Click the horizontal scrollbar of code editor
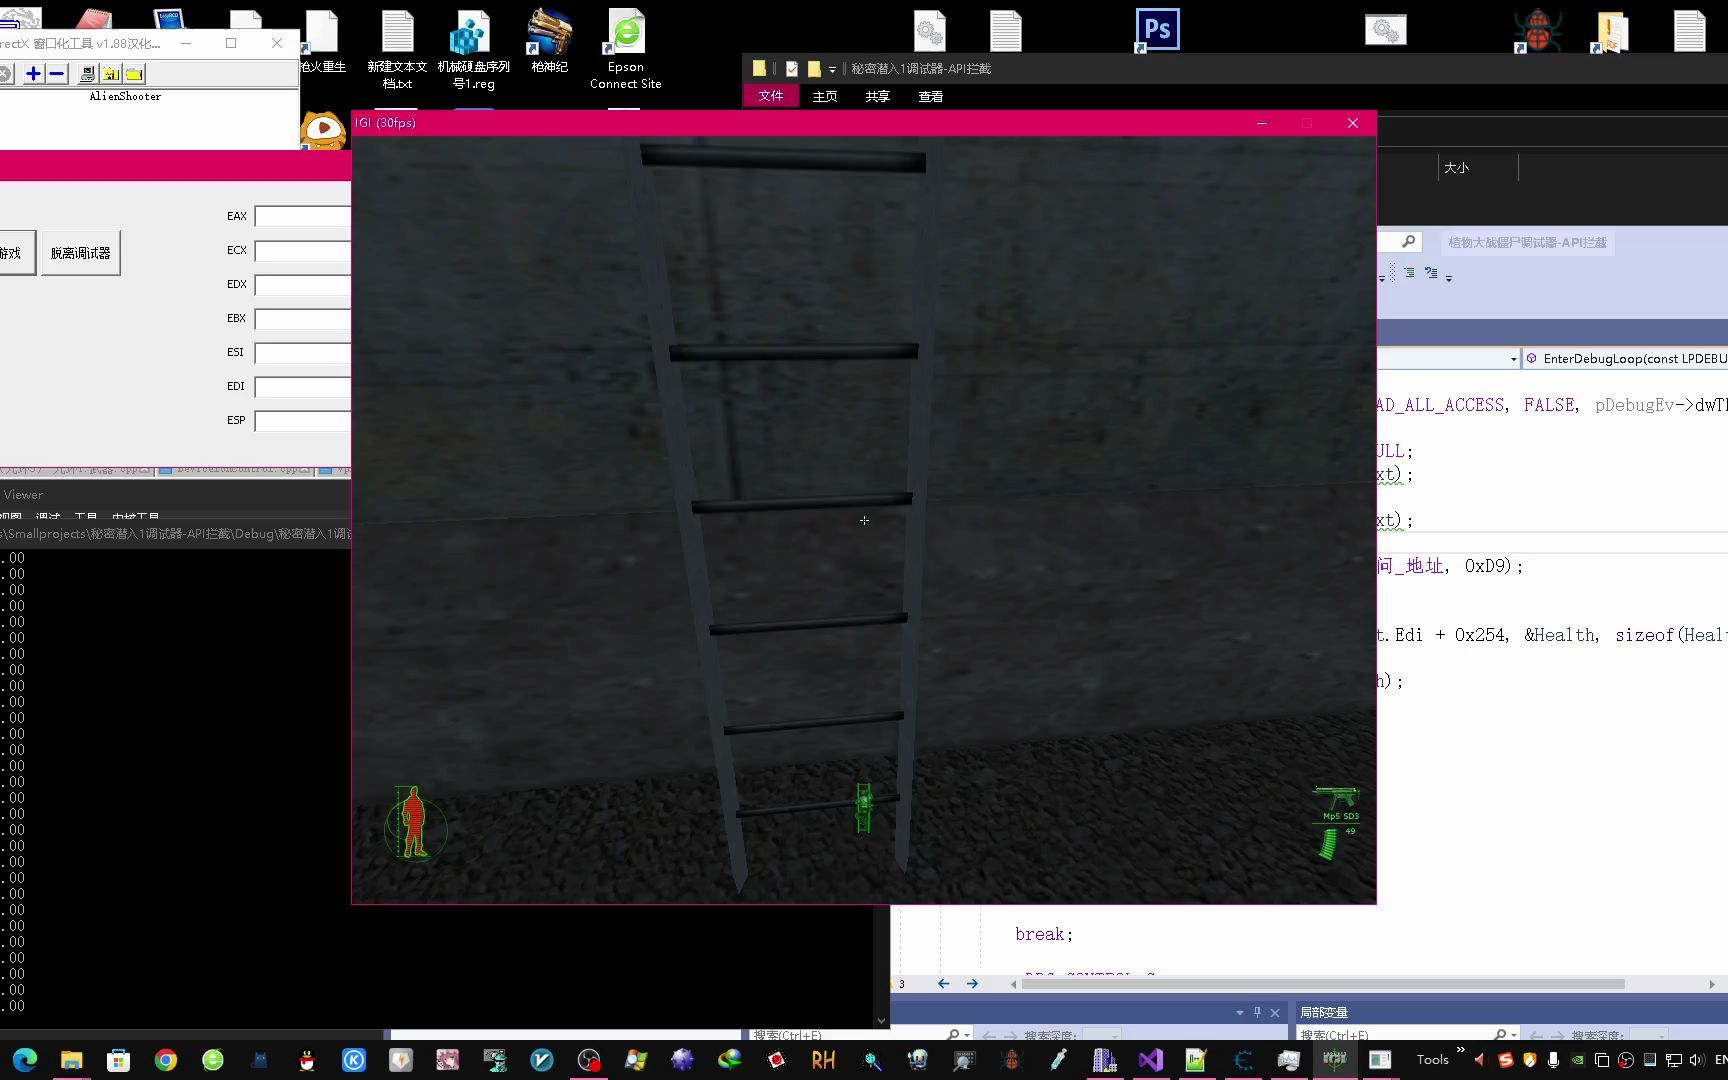1728x1080 pixels. click(1322, 984)
